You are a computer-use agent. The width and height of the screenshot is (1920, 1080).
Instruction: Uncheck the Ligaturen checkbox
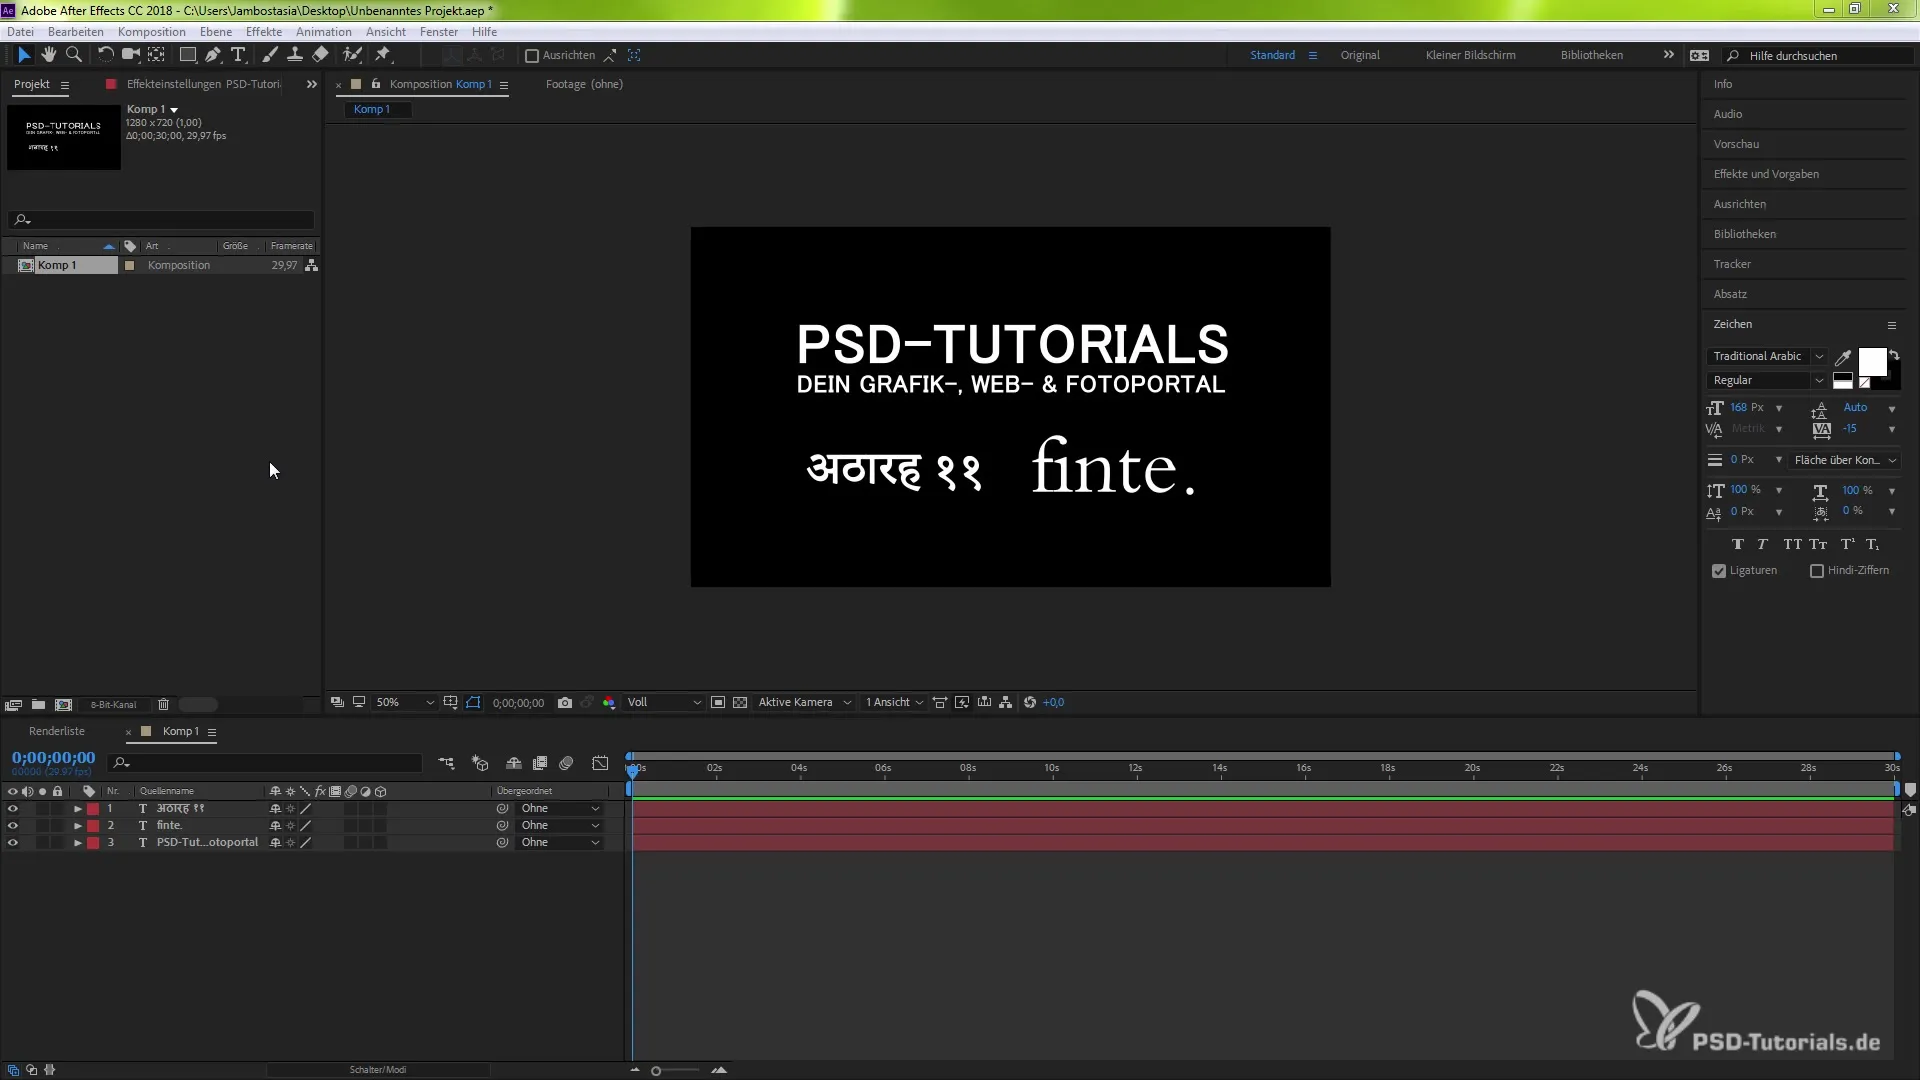click(1719, 571)
